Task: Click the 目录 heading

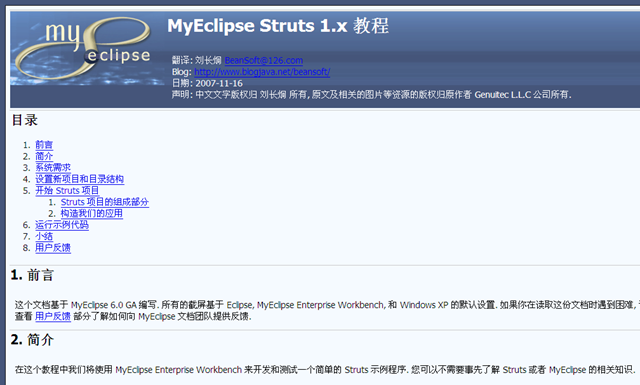Action: pyautogui.click(x=25, y=120)
